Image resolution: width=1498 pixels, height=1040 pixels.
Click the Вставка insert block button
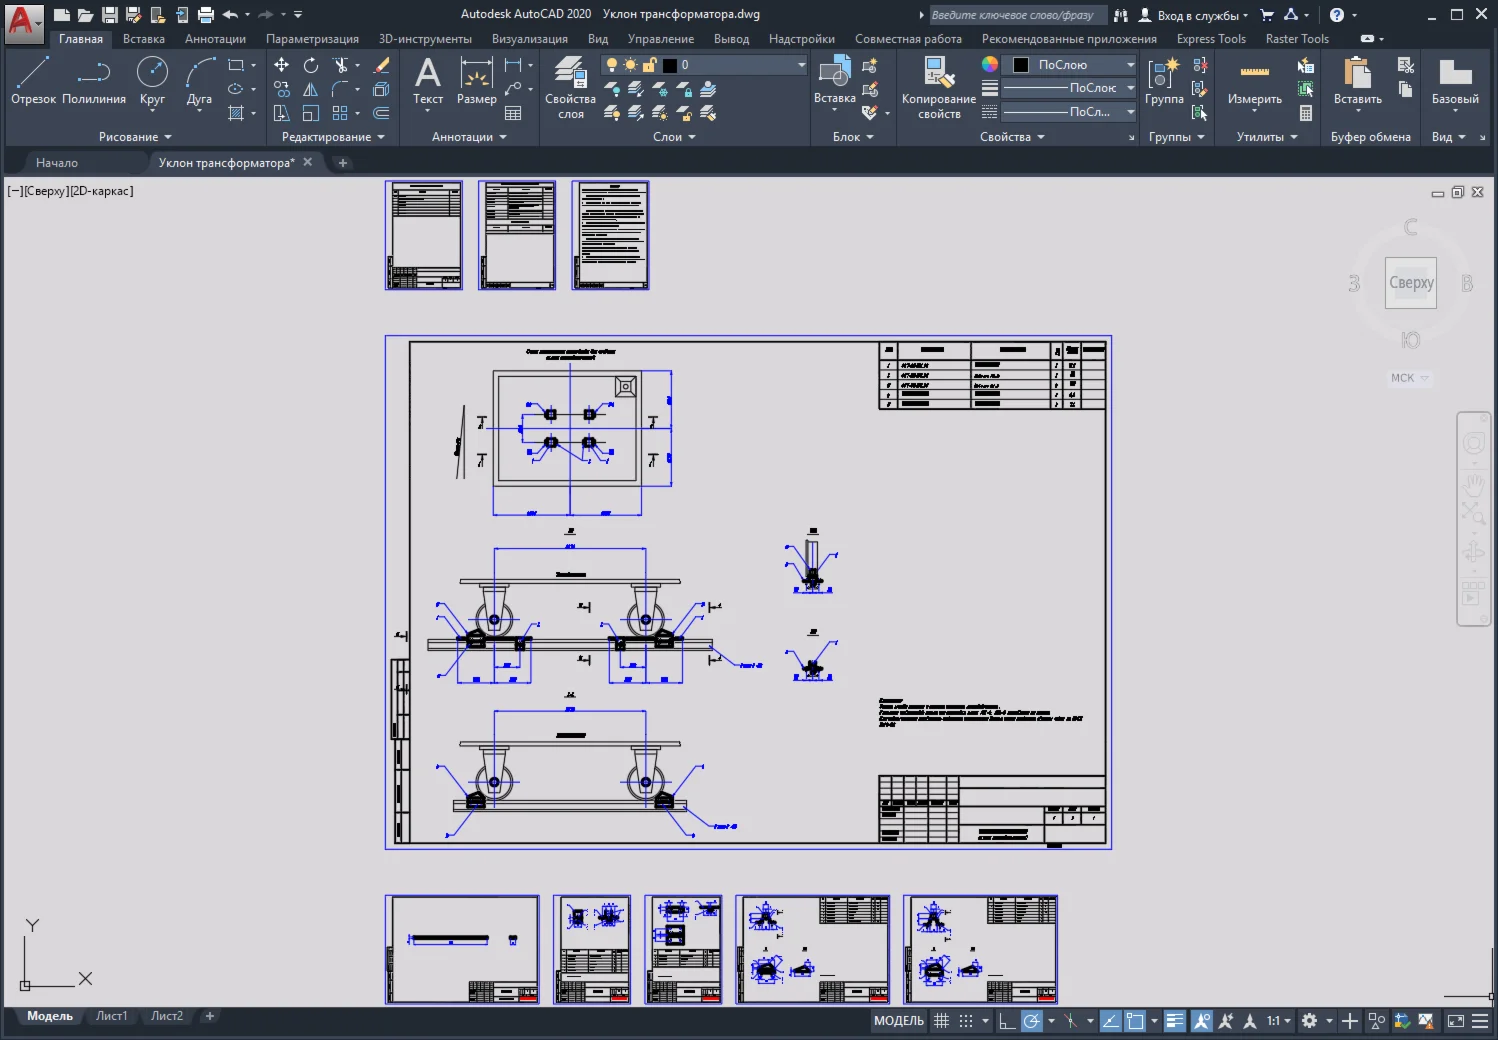click(x=834, y=81)
